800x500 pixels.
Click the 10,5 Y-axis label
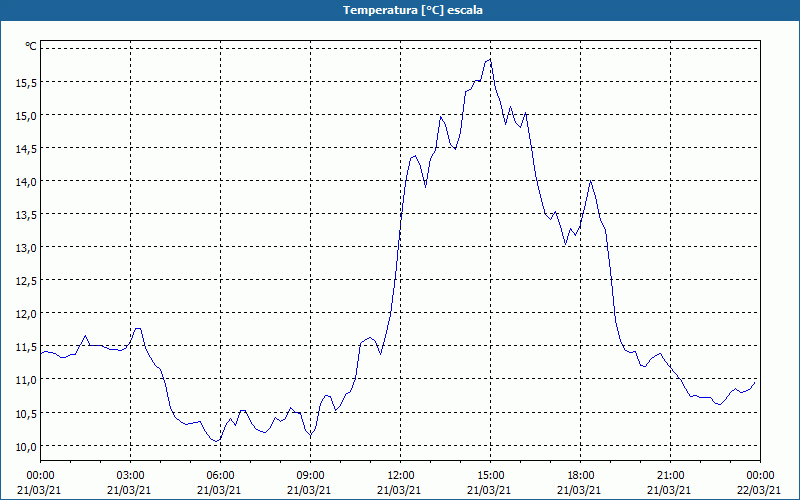click(x=27, y=413)
